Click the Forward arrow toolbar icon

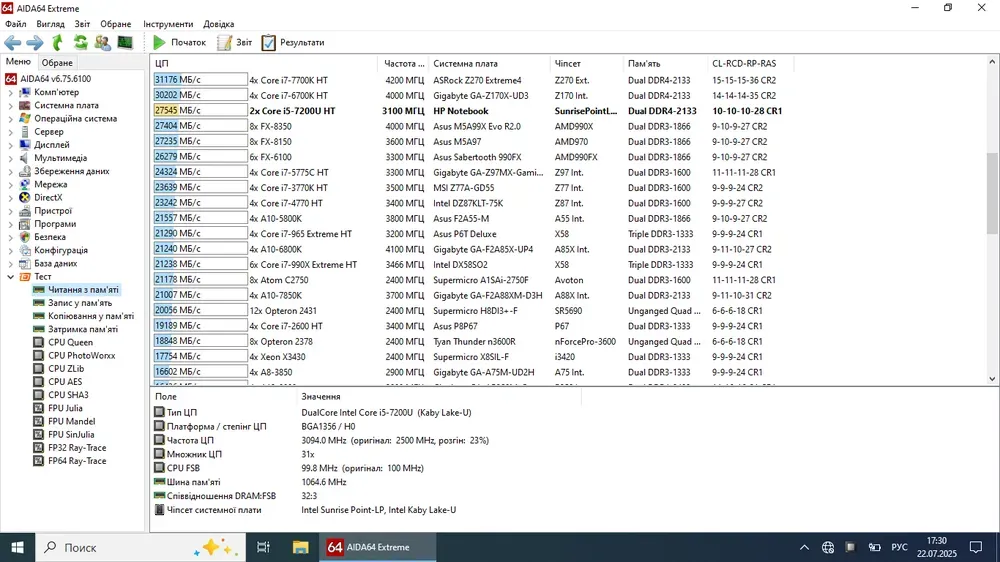point(34,43)
